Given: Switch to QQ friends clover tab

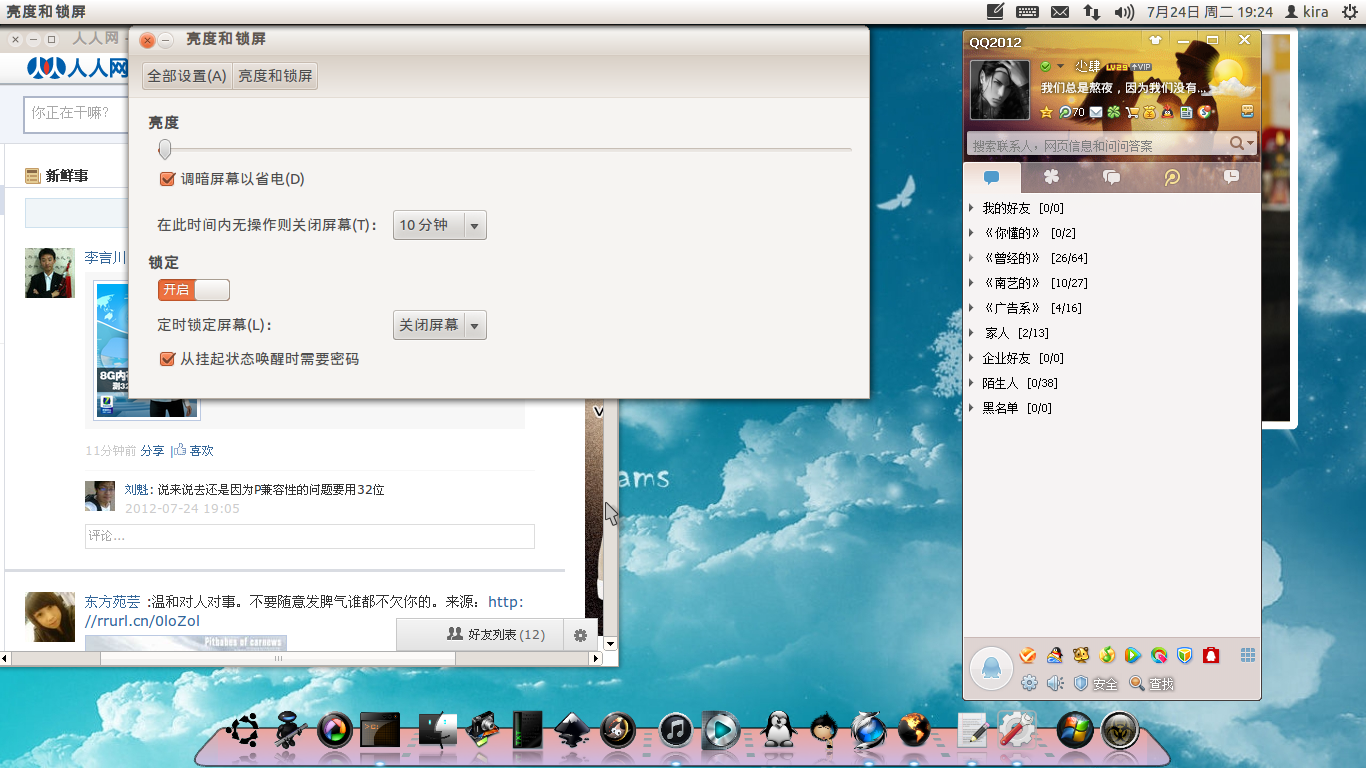Looking at the screenshot, I should coord(1051,177).
